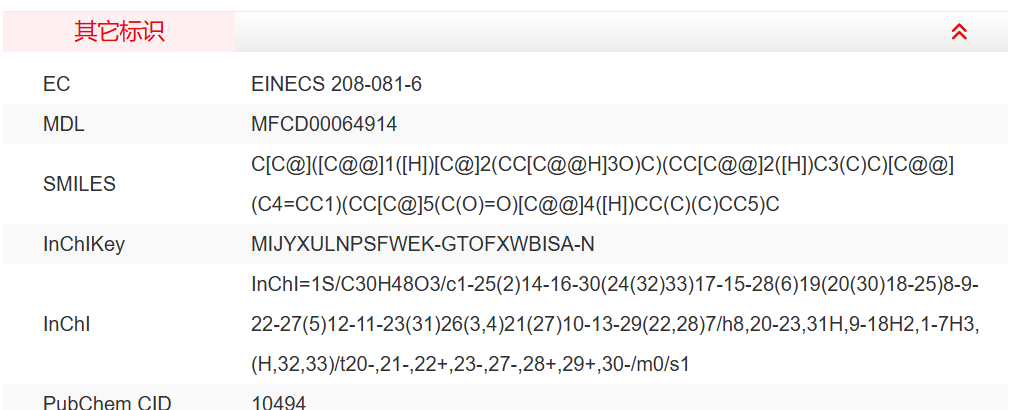The height and width of the screenshot is (410, 1025).
Task: Click the MDL row label
Action: (64, 125)
